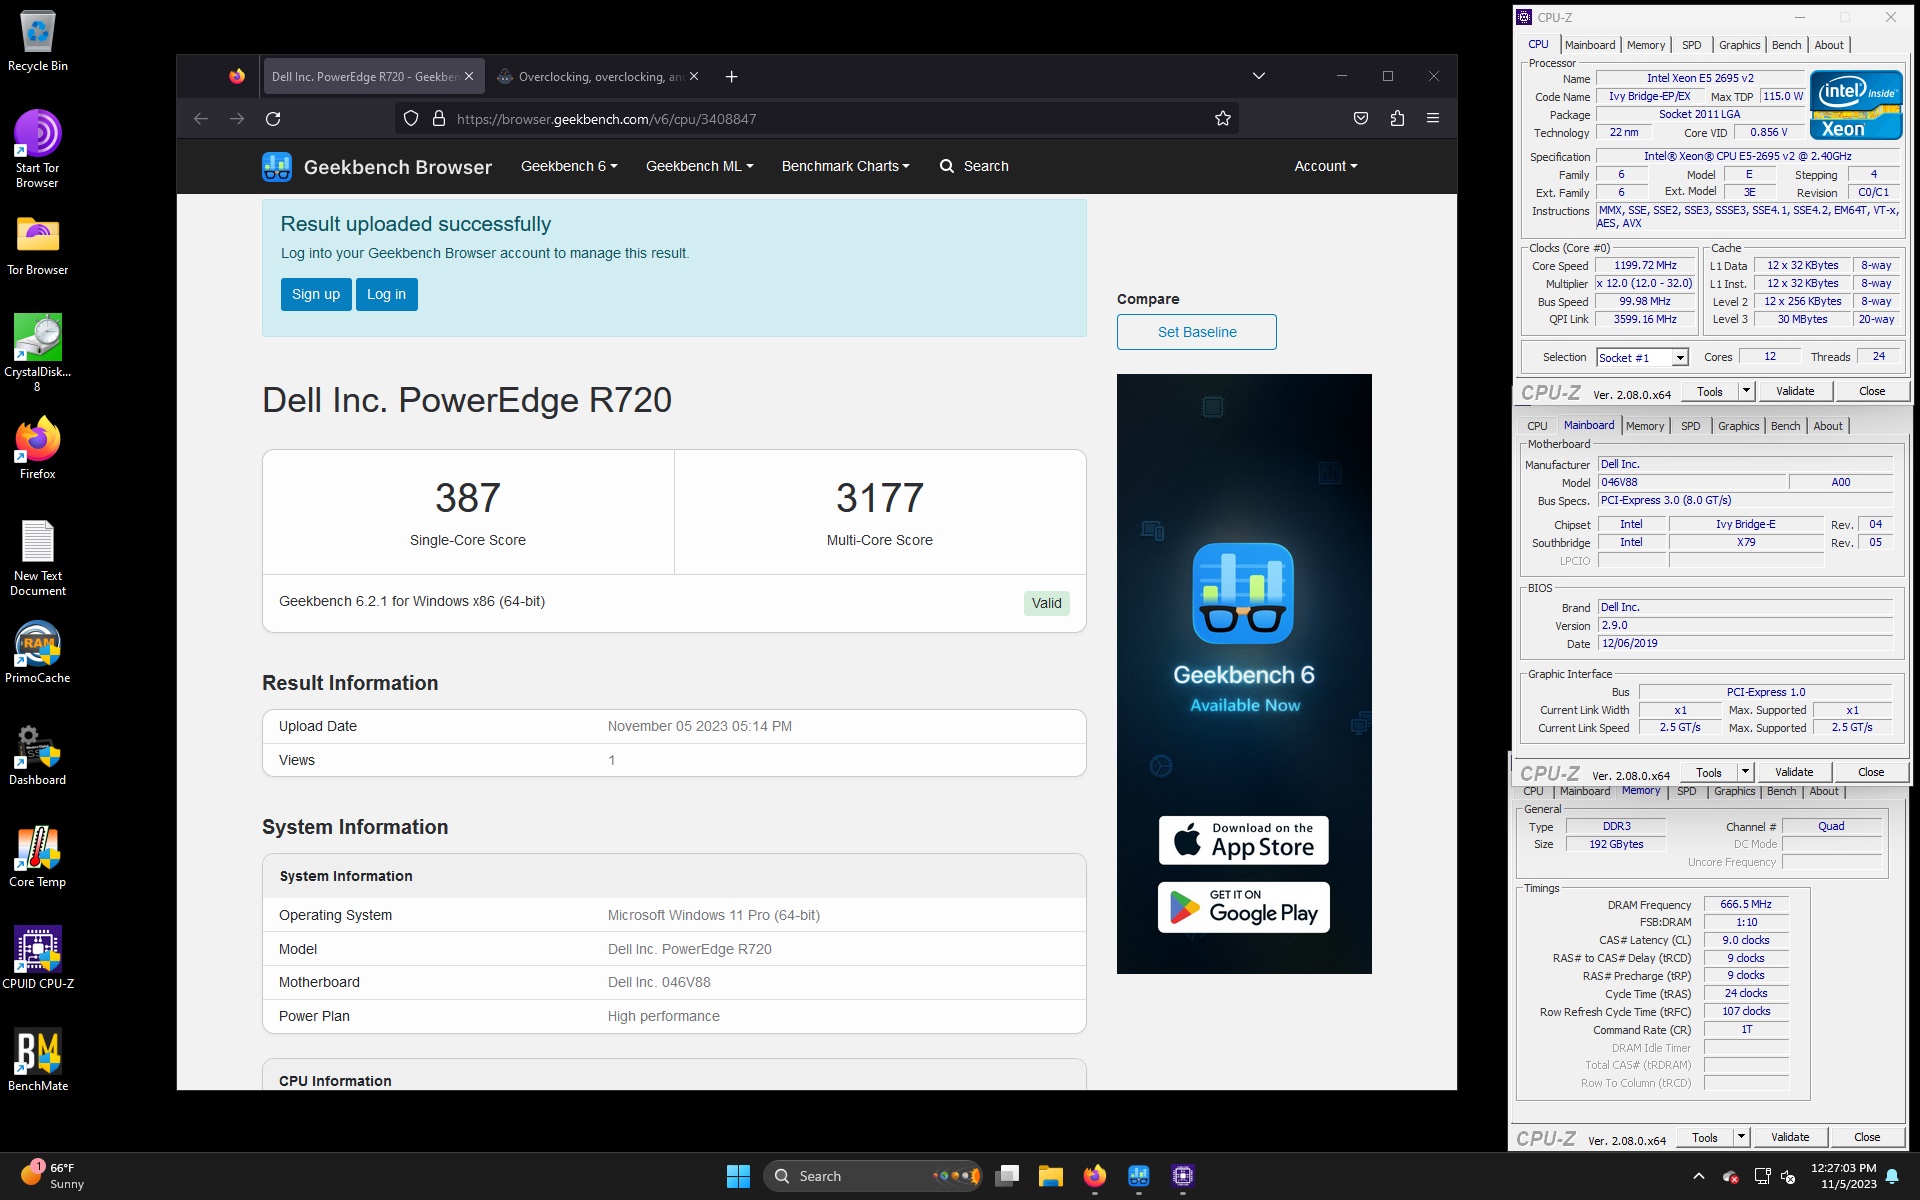Open notification bell in system tray
Screen dimensions: 1920x1200
[x=1892, y=1176]
